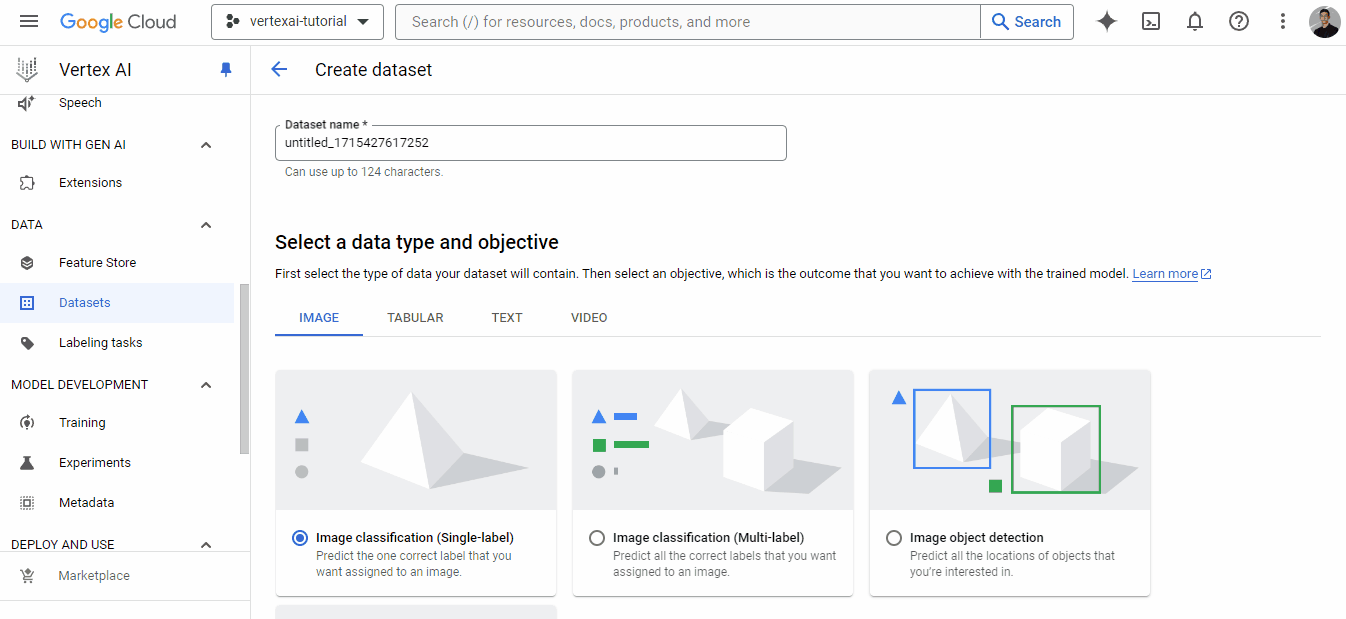
Task: Click the Metadata icon in sidebar
Action: [x=27, y=503]
